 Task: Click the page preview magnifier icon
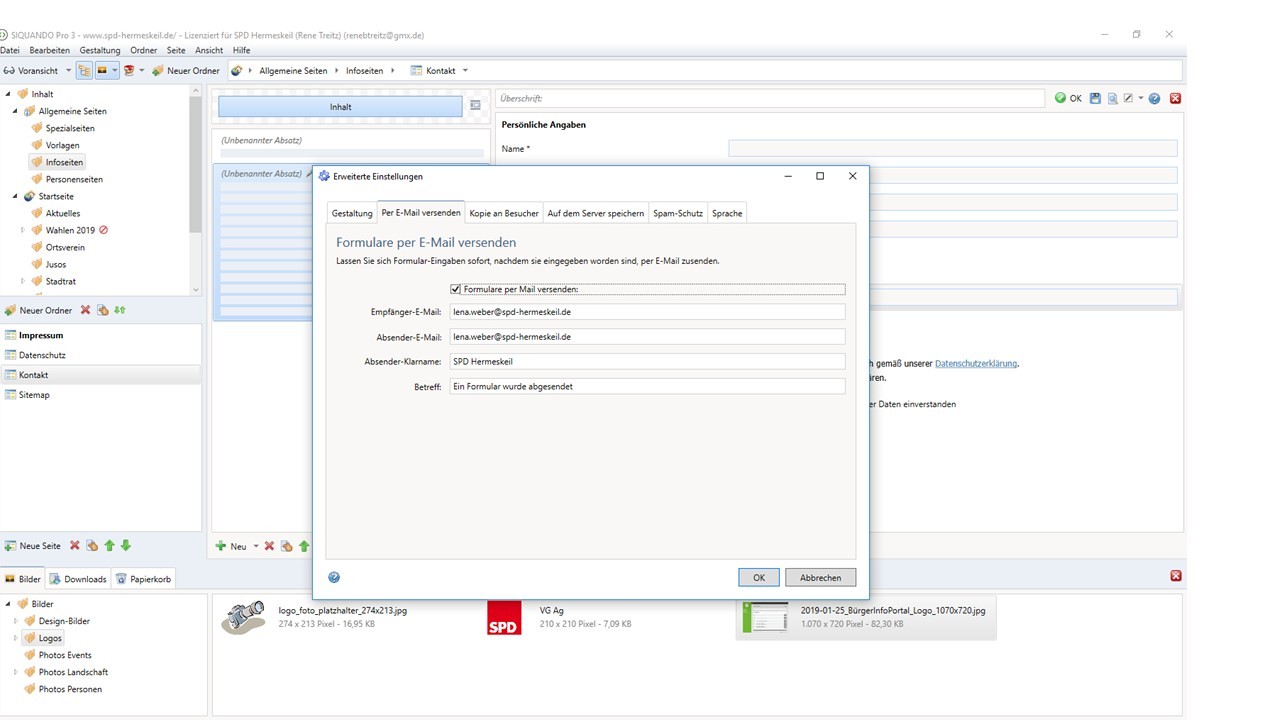click(1112, 99)
